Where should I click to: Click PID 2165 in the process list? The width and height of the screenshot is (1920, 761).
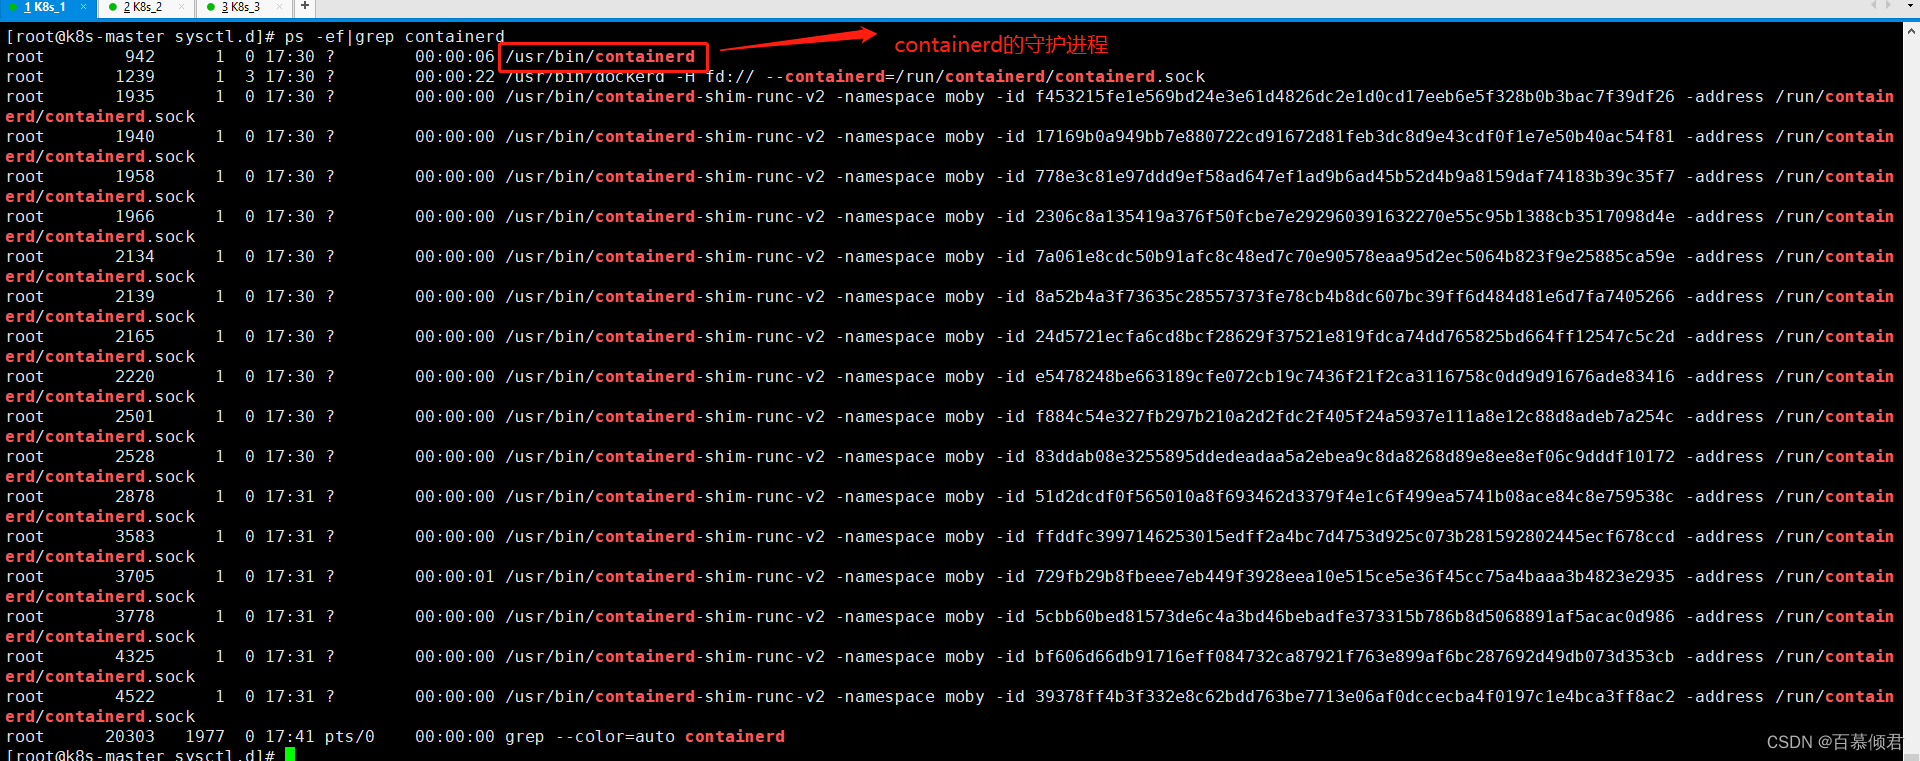(x=135, y=337)
